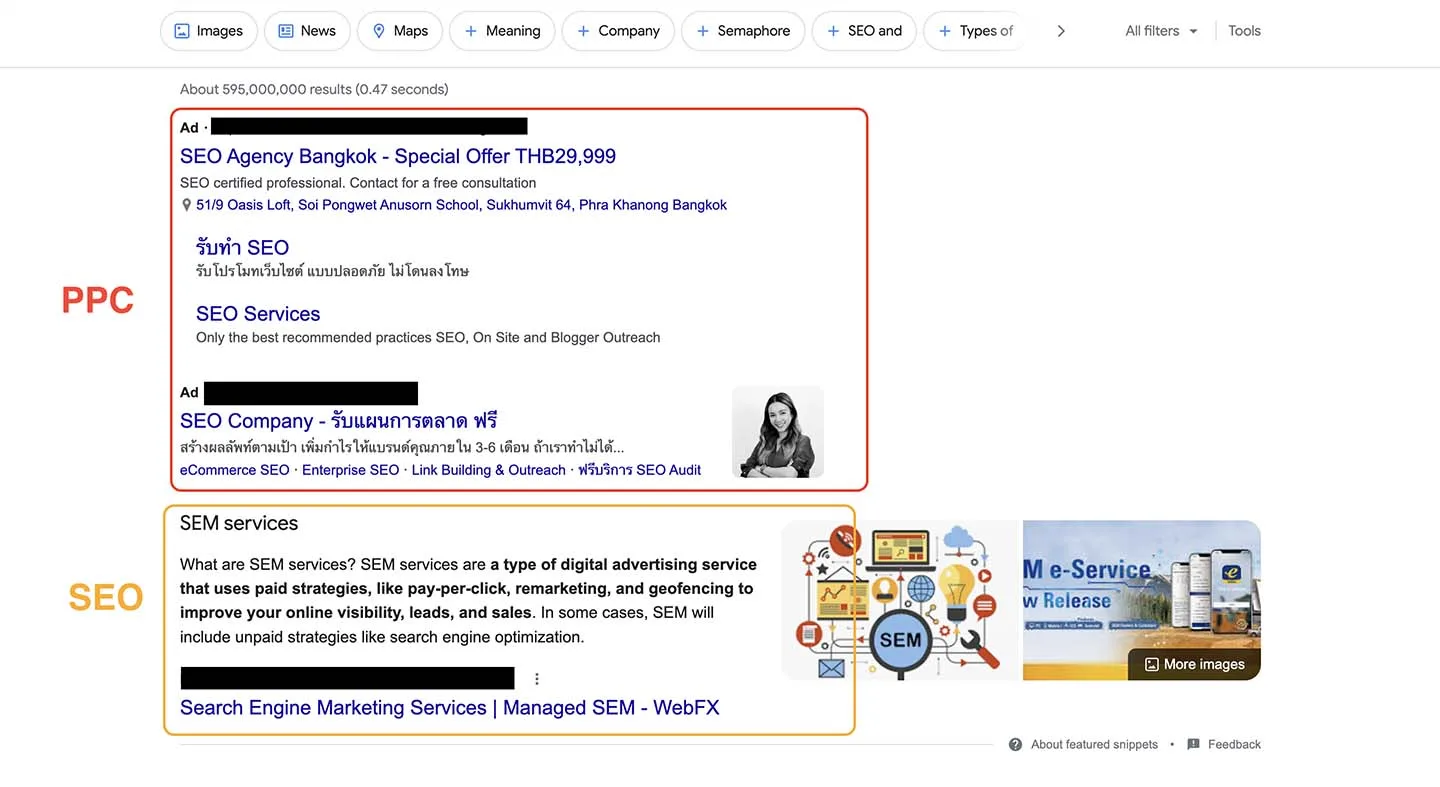Click the plus icon on the Meaning chip
The width and height of the screenshot is (1440, 787).
pyautogui.click(x=471, y=30)
